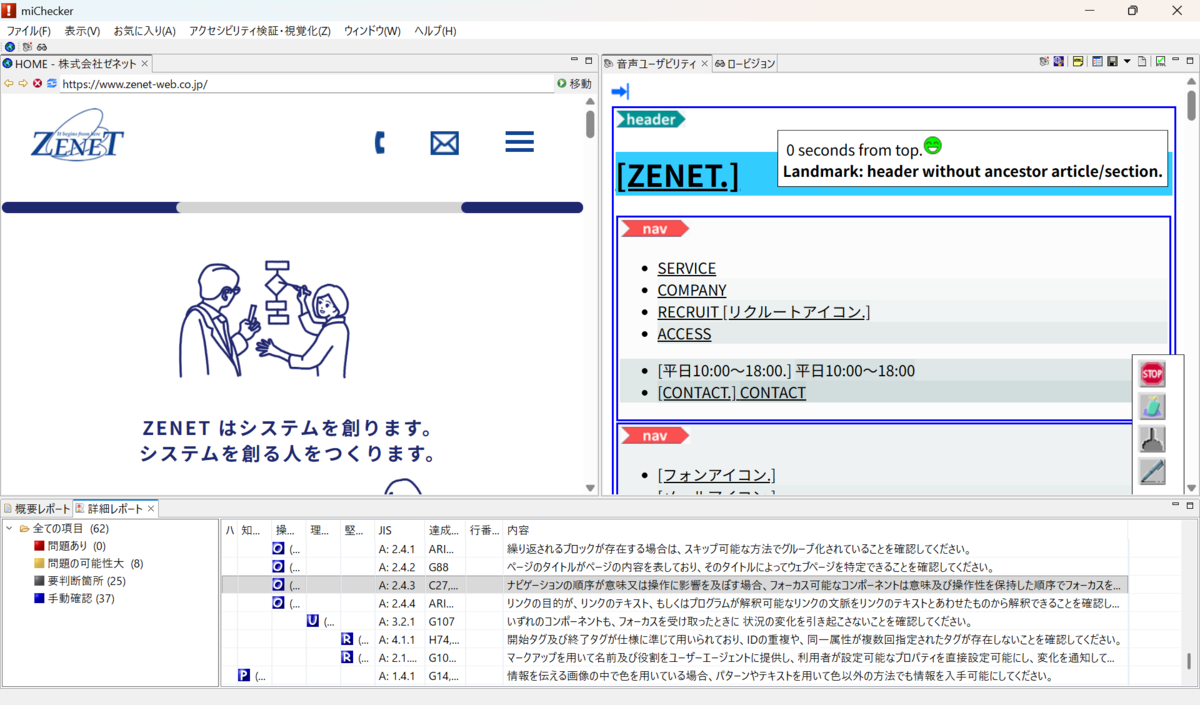Click the second colorful icon in voice panel toolbar
The width and height of the screenshot is (1200, 705).
tap(1058, 62)
